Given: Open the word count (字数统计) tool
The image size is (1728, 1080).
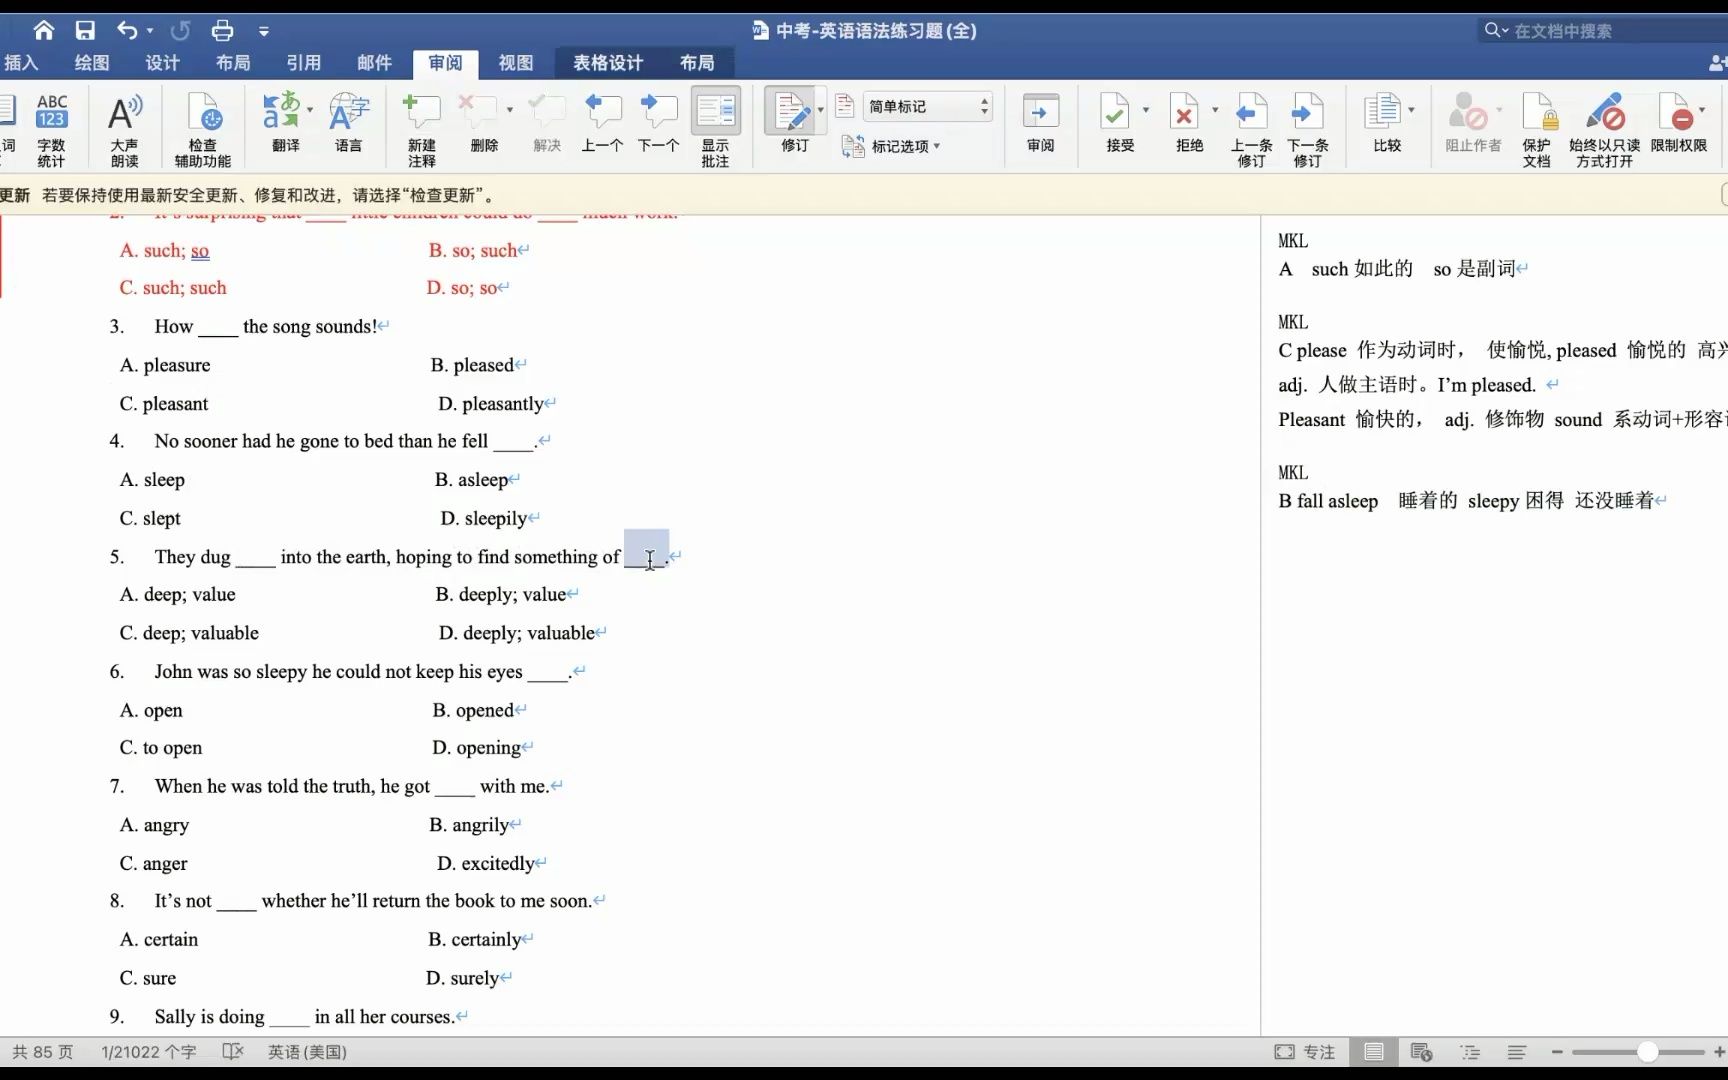Looking at the screenshot, I should click(51, 129).
